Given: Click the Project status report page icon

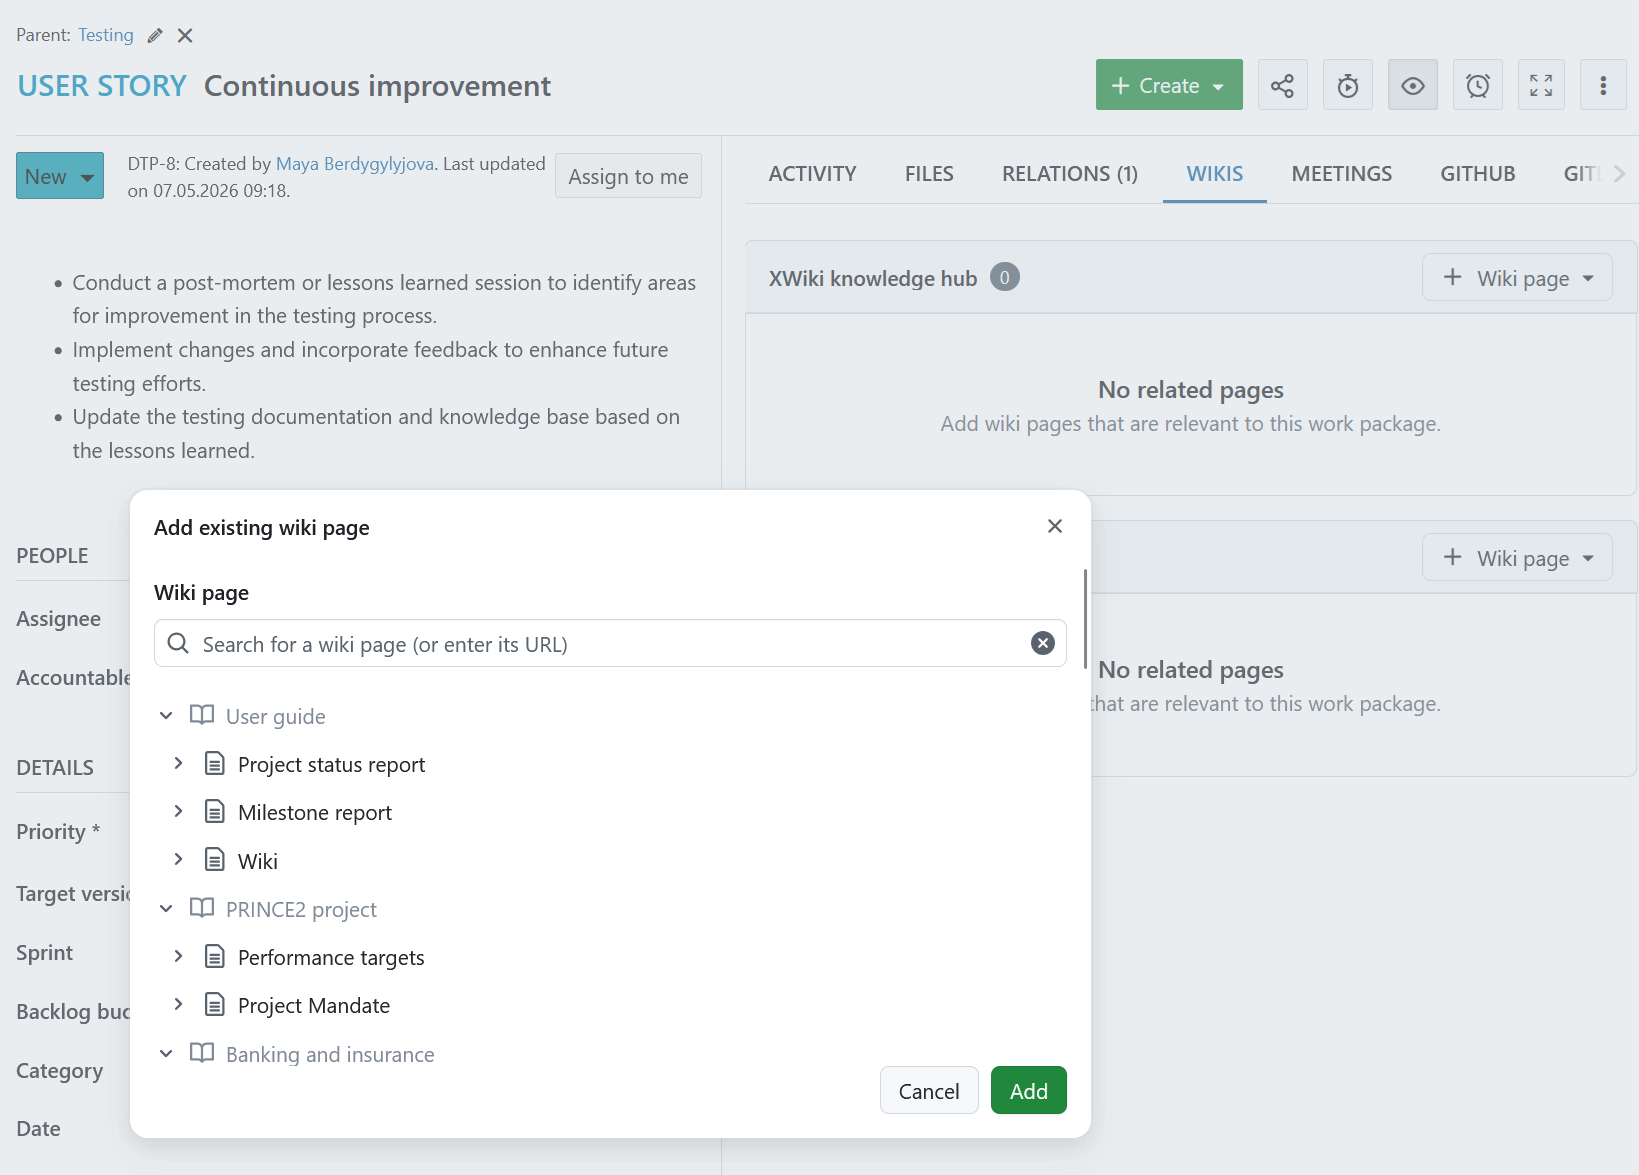Looking at the screenshot, I should point(215,764).
